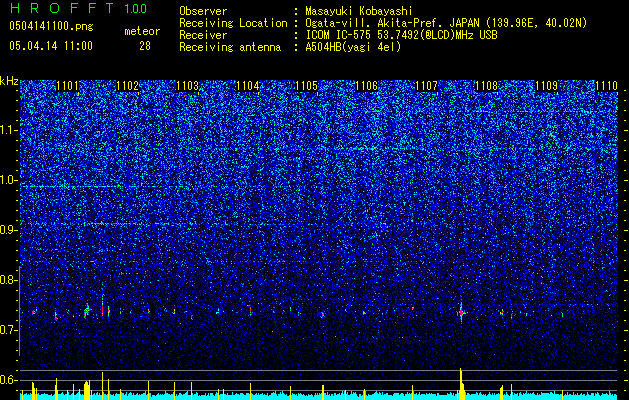
Task: Click the strong meteor echo before 1108
Action: tap(461, 312)
